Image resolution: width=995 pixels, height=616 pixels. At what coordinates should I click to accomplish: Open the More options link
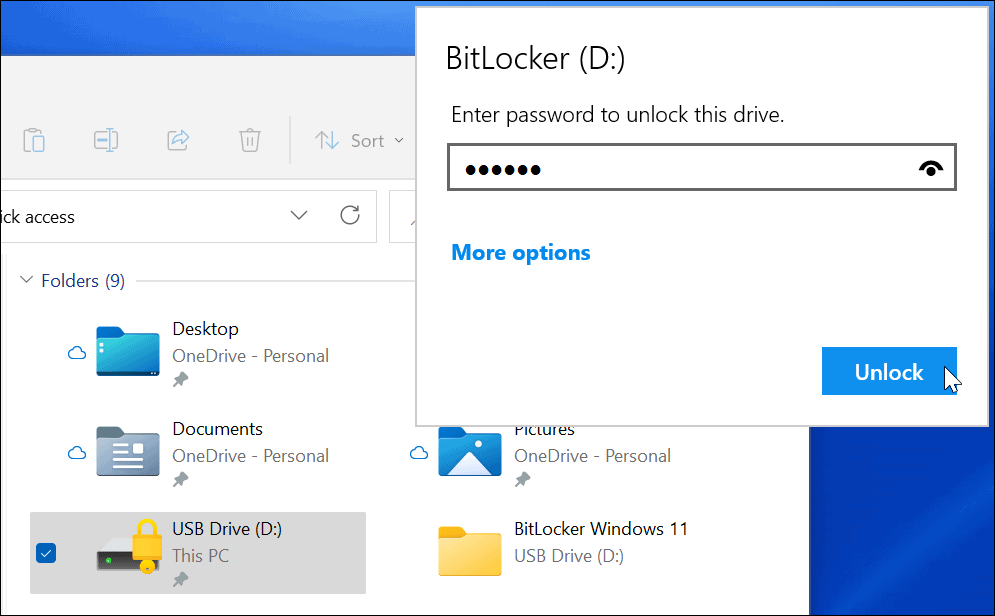(x=520, y=252)
